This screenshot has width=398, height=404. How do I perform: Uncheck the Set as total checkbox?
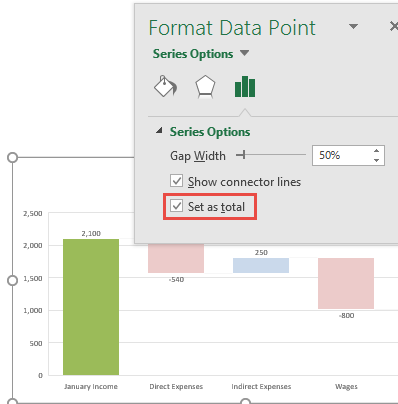176,206
